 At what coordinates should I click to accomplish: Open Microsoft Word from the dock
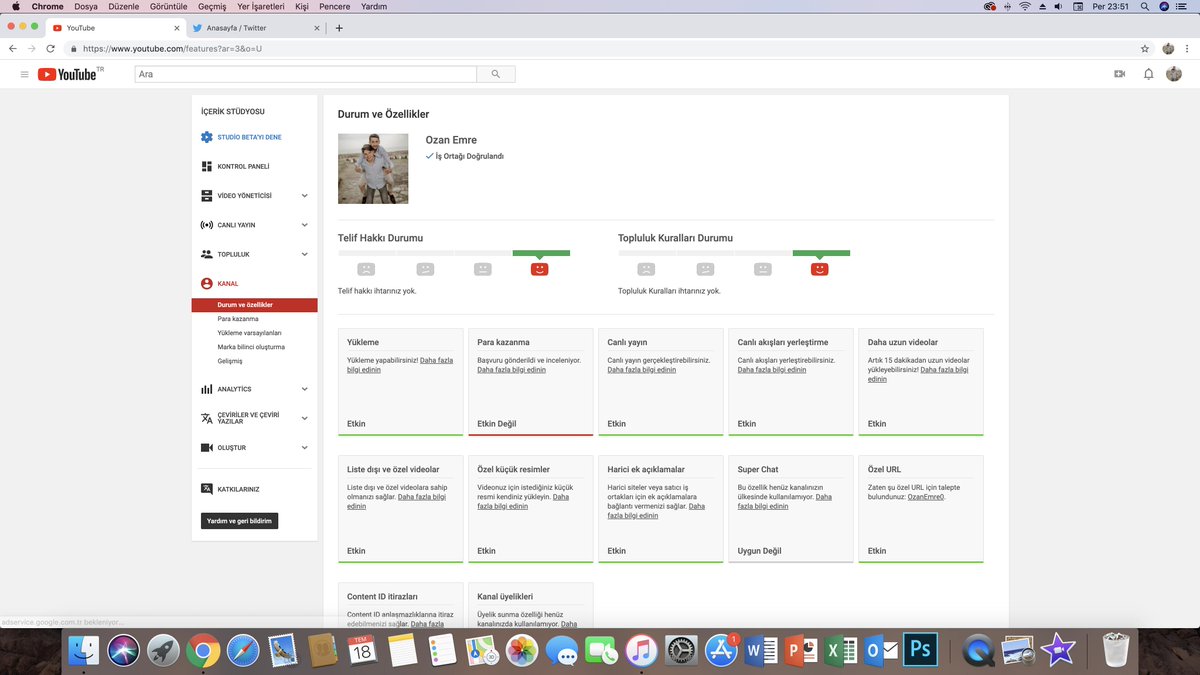761,651
